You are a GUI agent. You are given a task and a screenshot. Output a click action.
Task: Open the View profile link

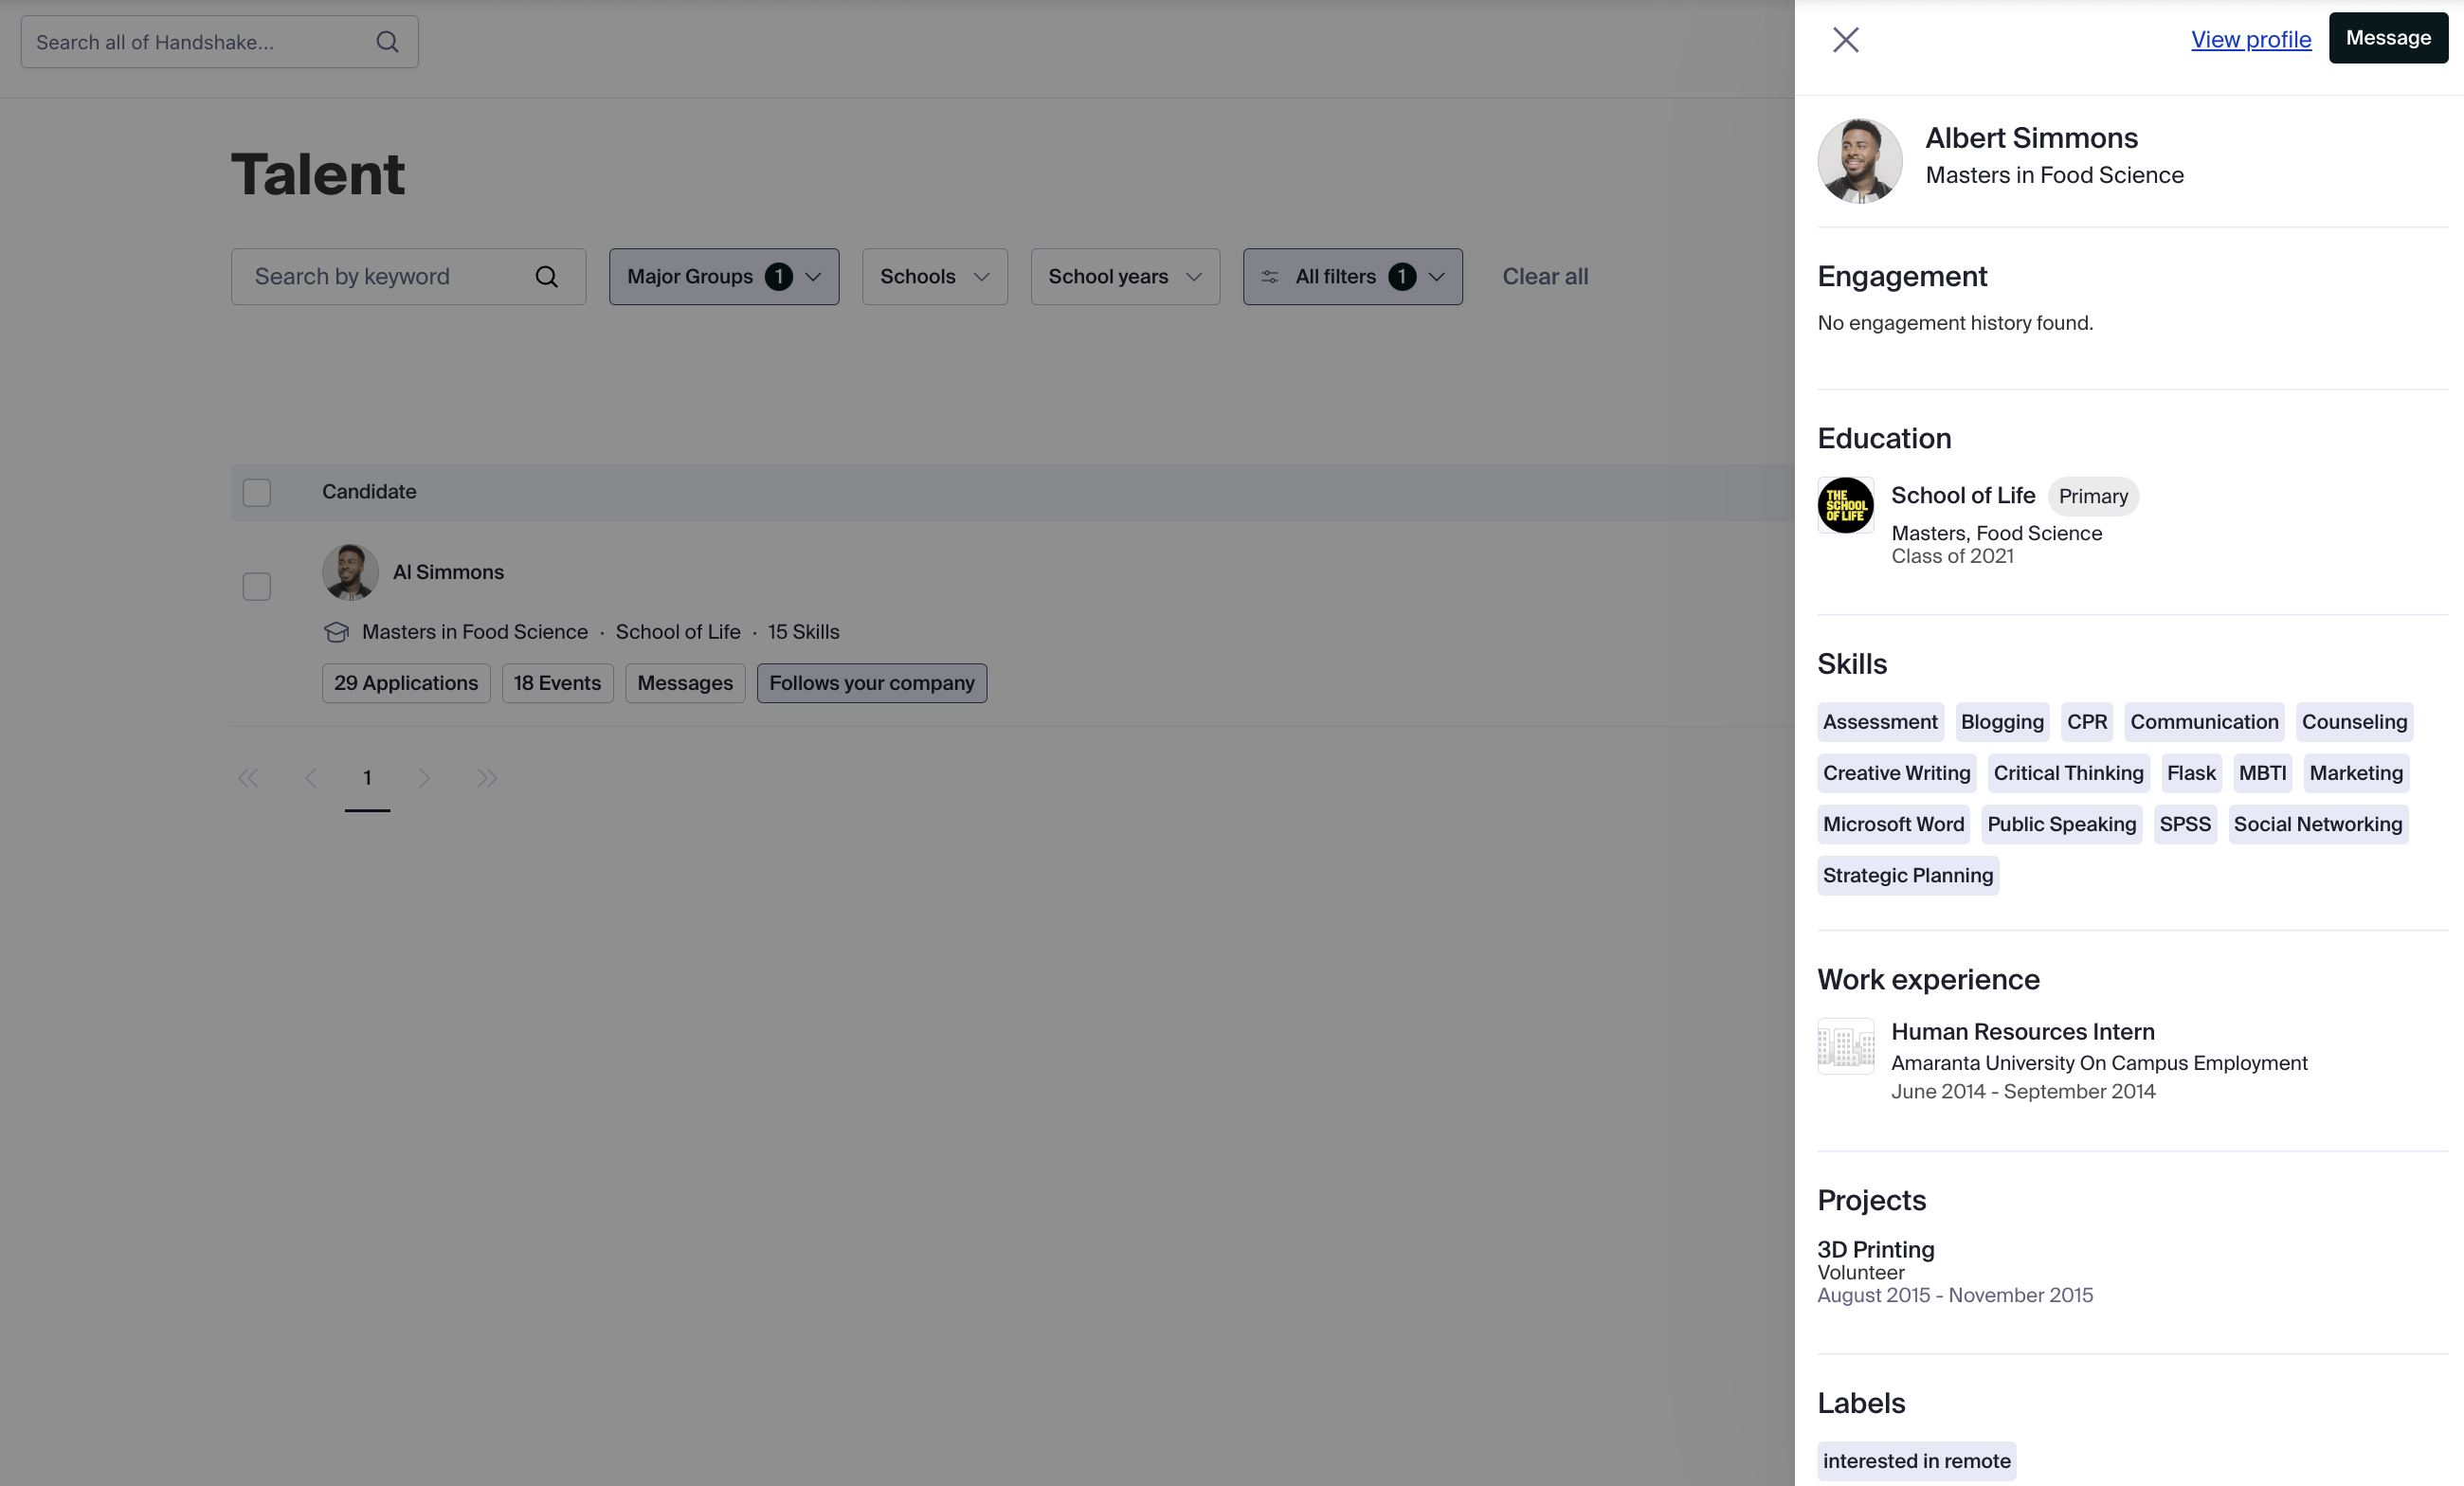pos(2250,40)
